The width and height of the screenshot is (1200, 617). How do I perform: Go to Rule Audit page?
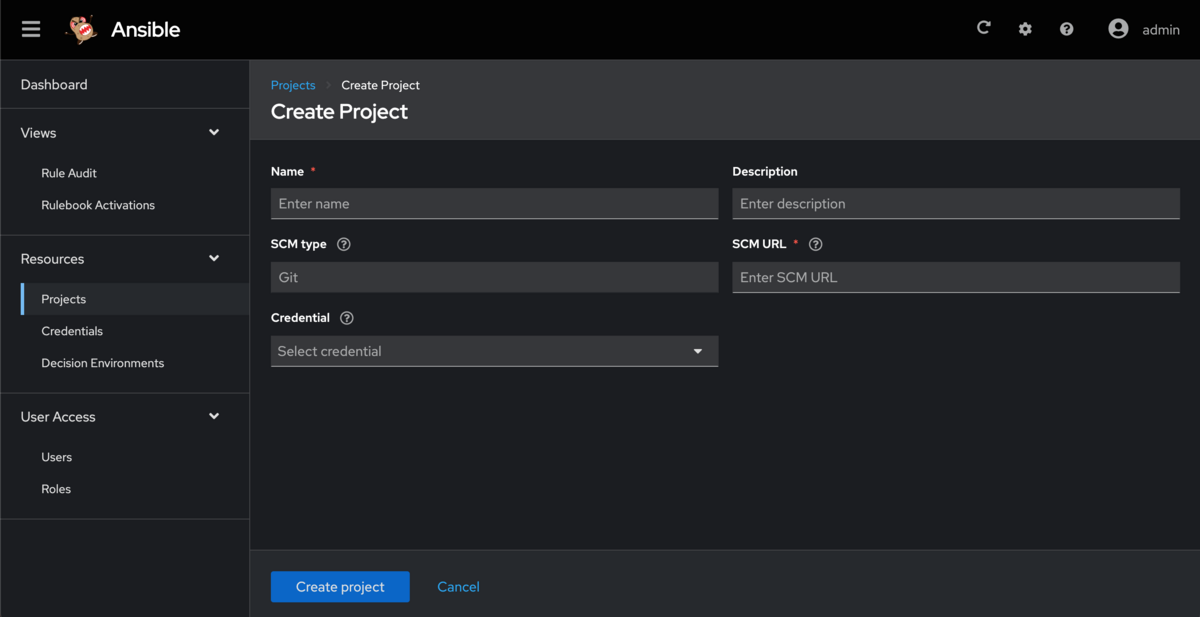pyautogui.click(x=69, y=173)
